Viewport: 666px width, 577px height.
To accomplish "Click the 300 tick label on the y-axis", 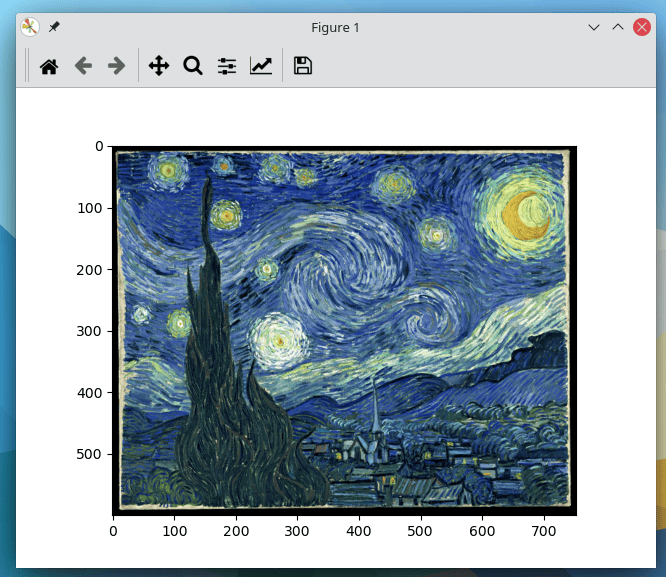I will pos(92,331).
